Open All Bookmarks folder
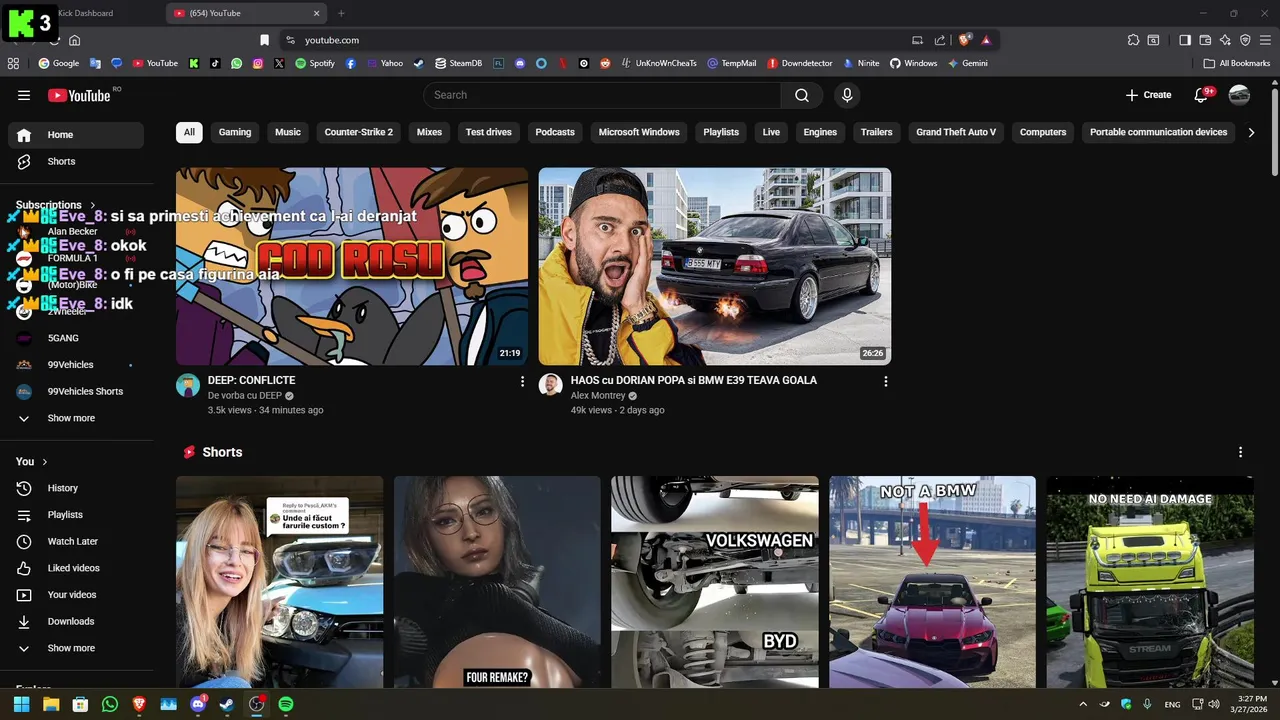The image size is (1280, 720). click(x=1237, y=63)
